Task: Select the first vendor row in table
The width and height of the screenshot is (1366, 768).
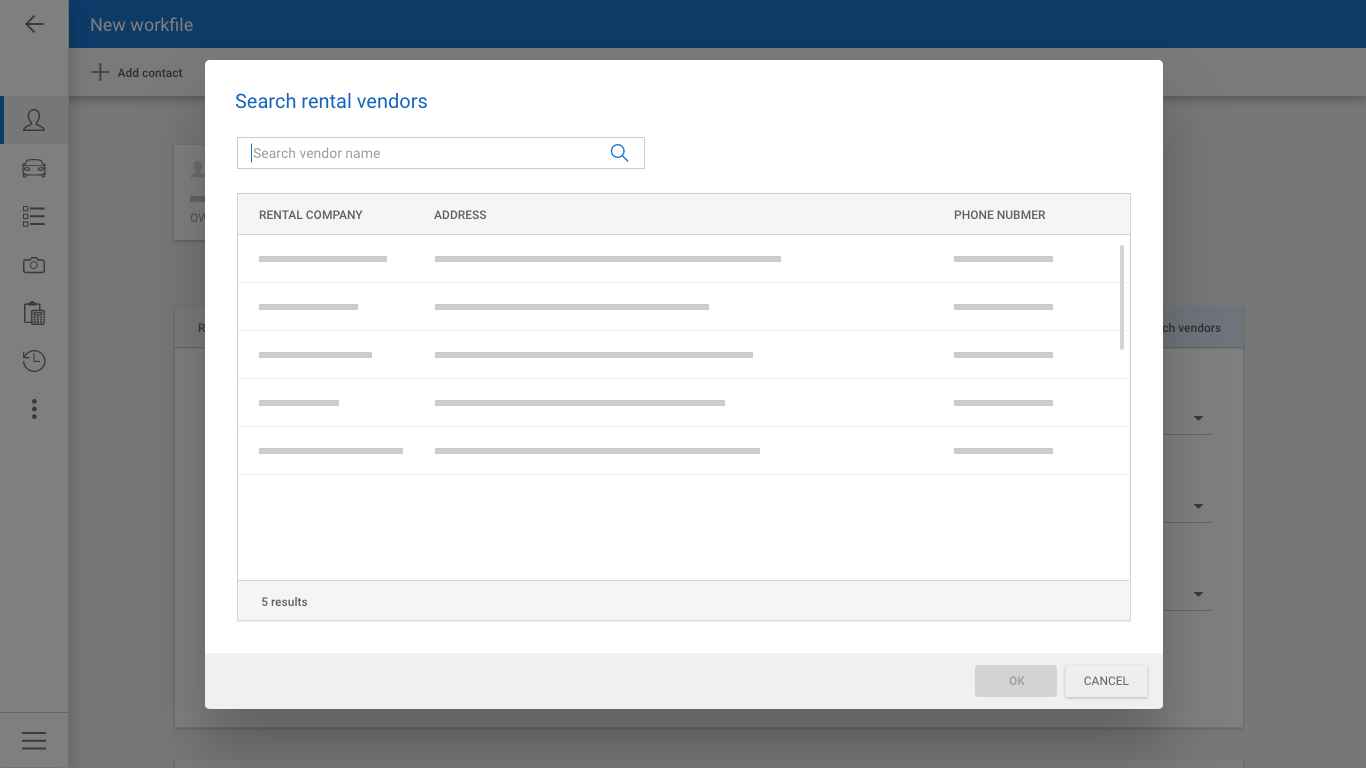Action: (680, 259)
